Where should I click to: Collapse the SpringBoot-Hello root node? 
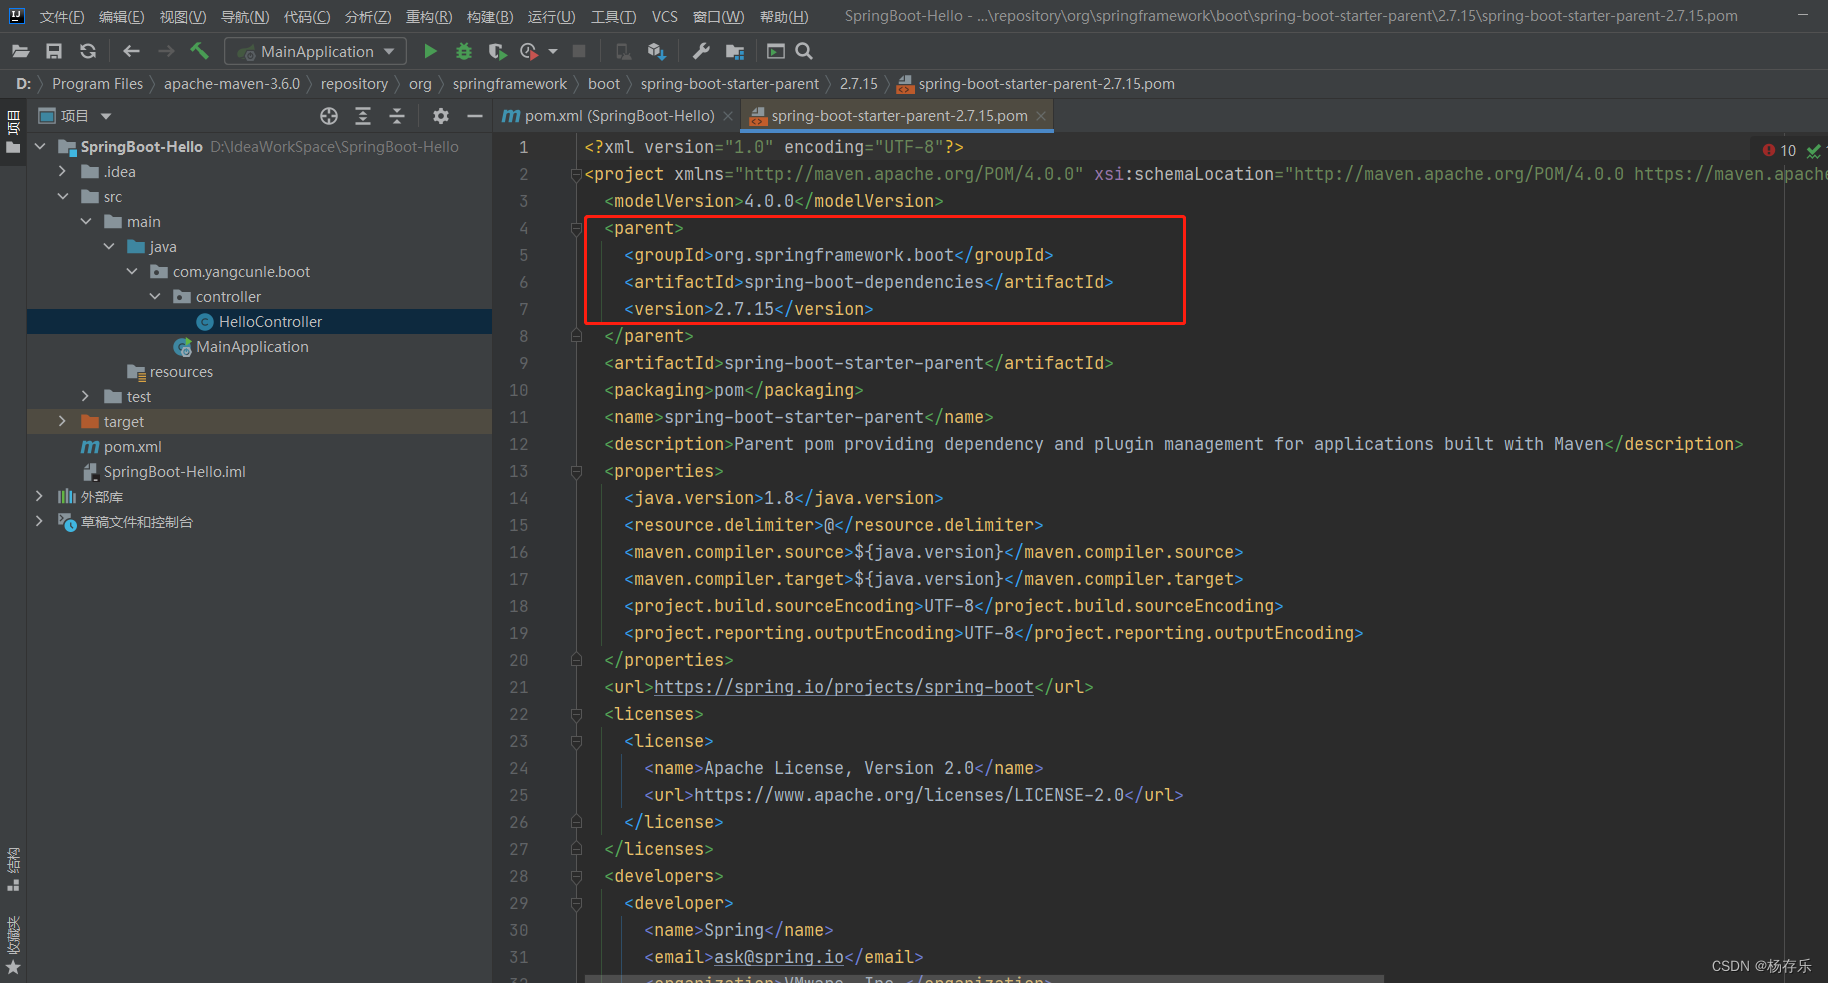tap(40, 146)
